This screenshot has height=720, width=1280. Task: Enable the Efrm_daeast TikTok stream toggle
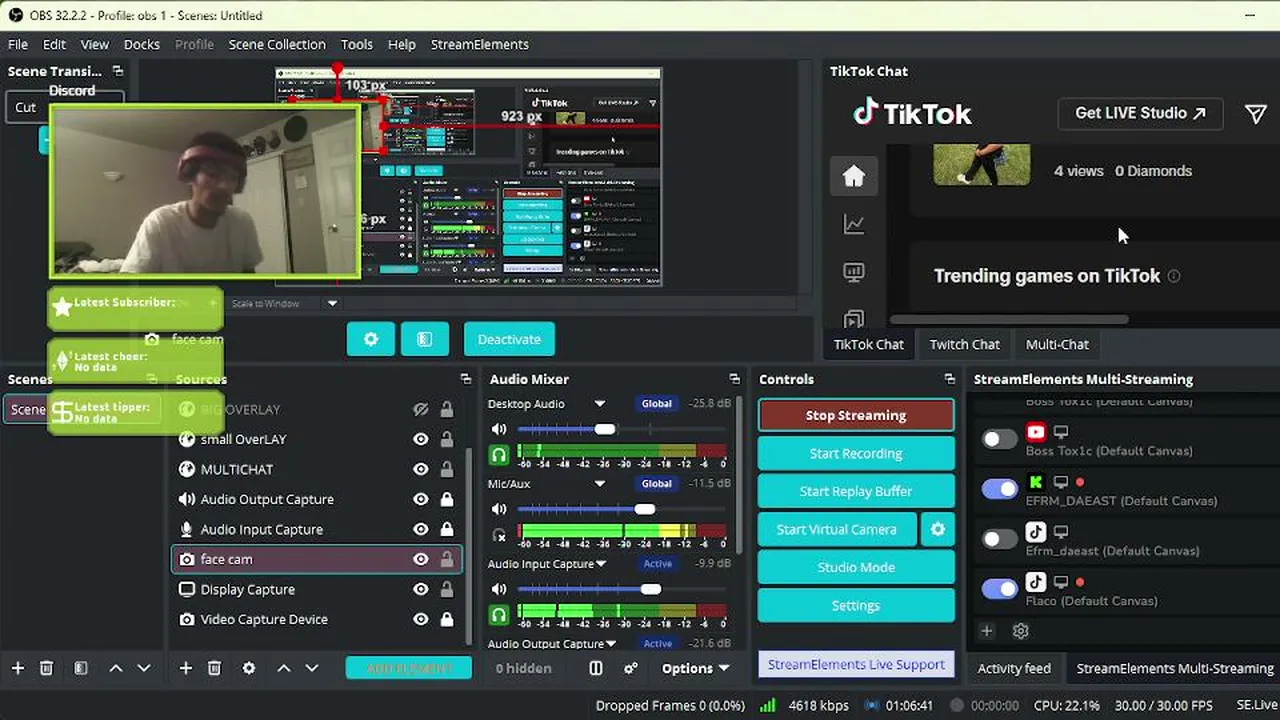tap(999, 539)
